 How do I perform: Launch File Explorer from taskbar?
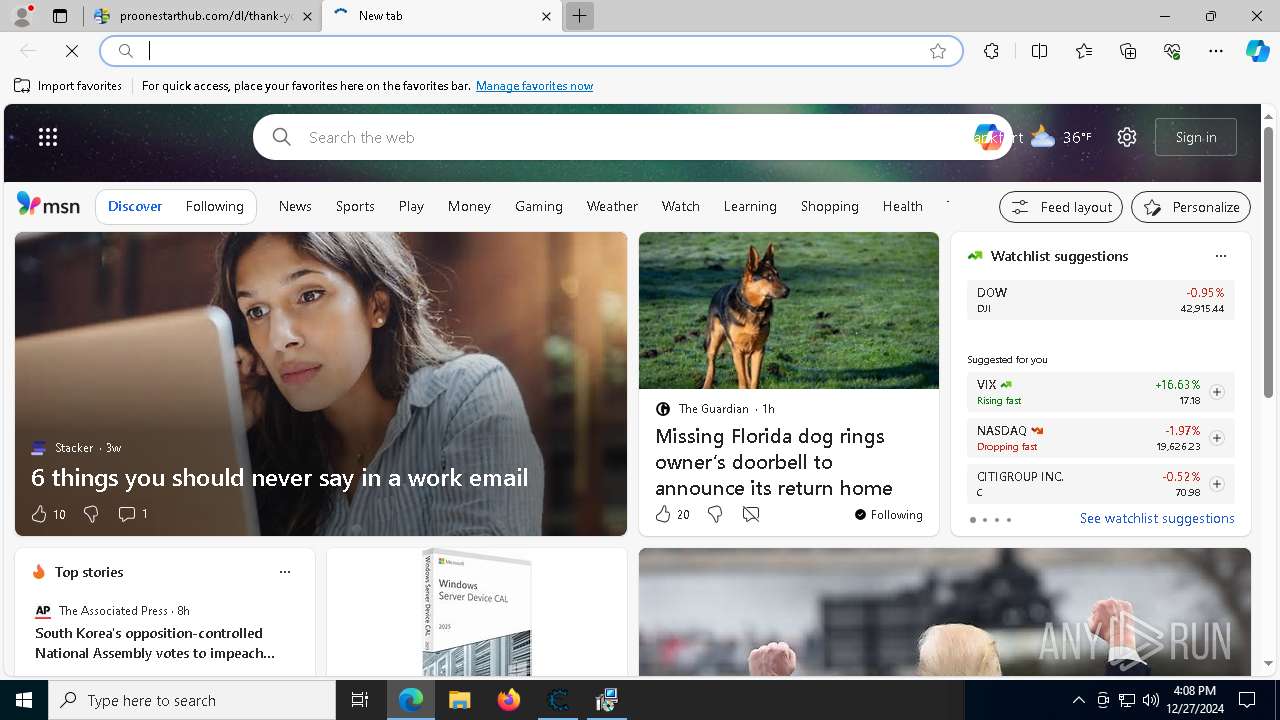coord(459,700)
